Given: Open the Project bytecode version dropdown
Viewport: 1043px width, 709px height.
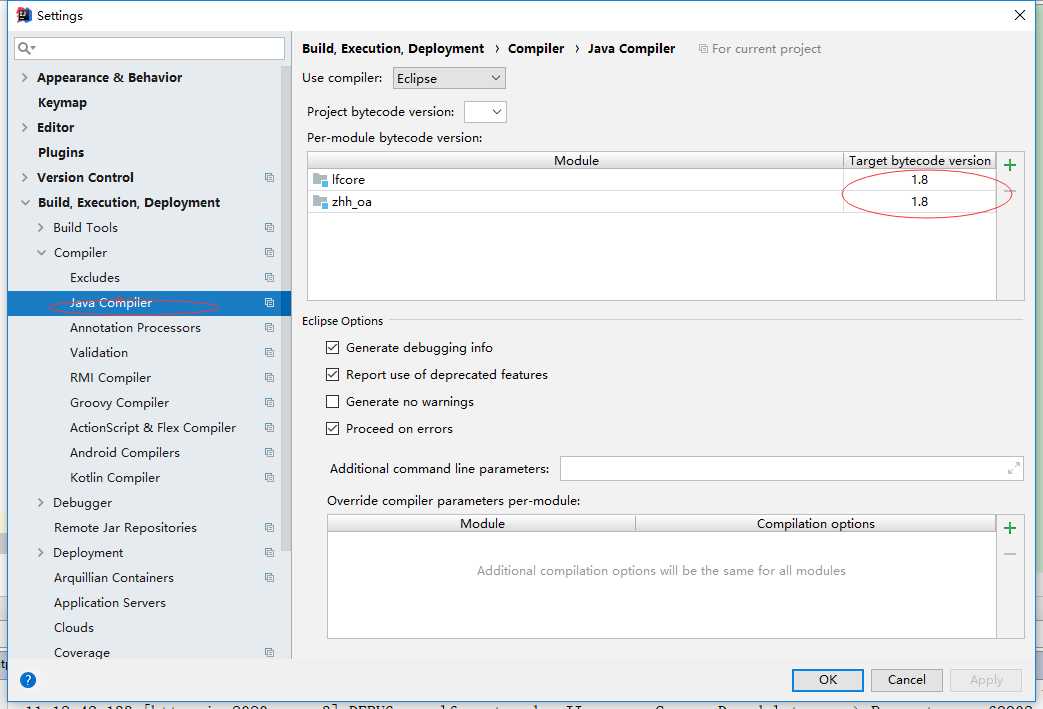Looking at the screenshot, I should (485, 112).
